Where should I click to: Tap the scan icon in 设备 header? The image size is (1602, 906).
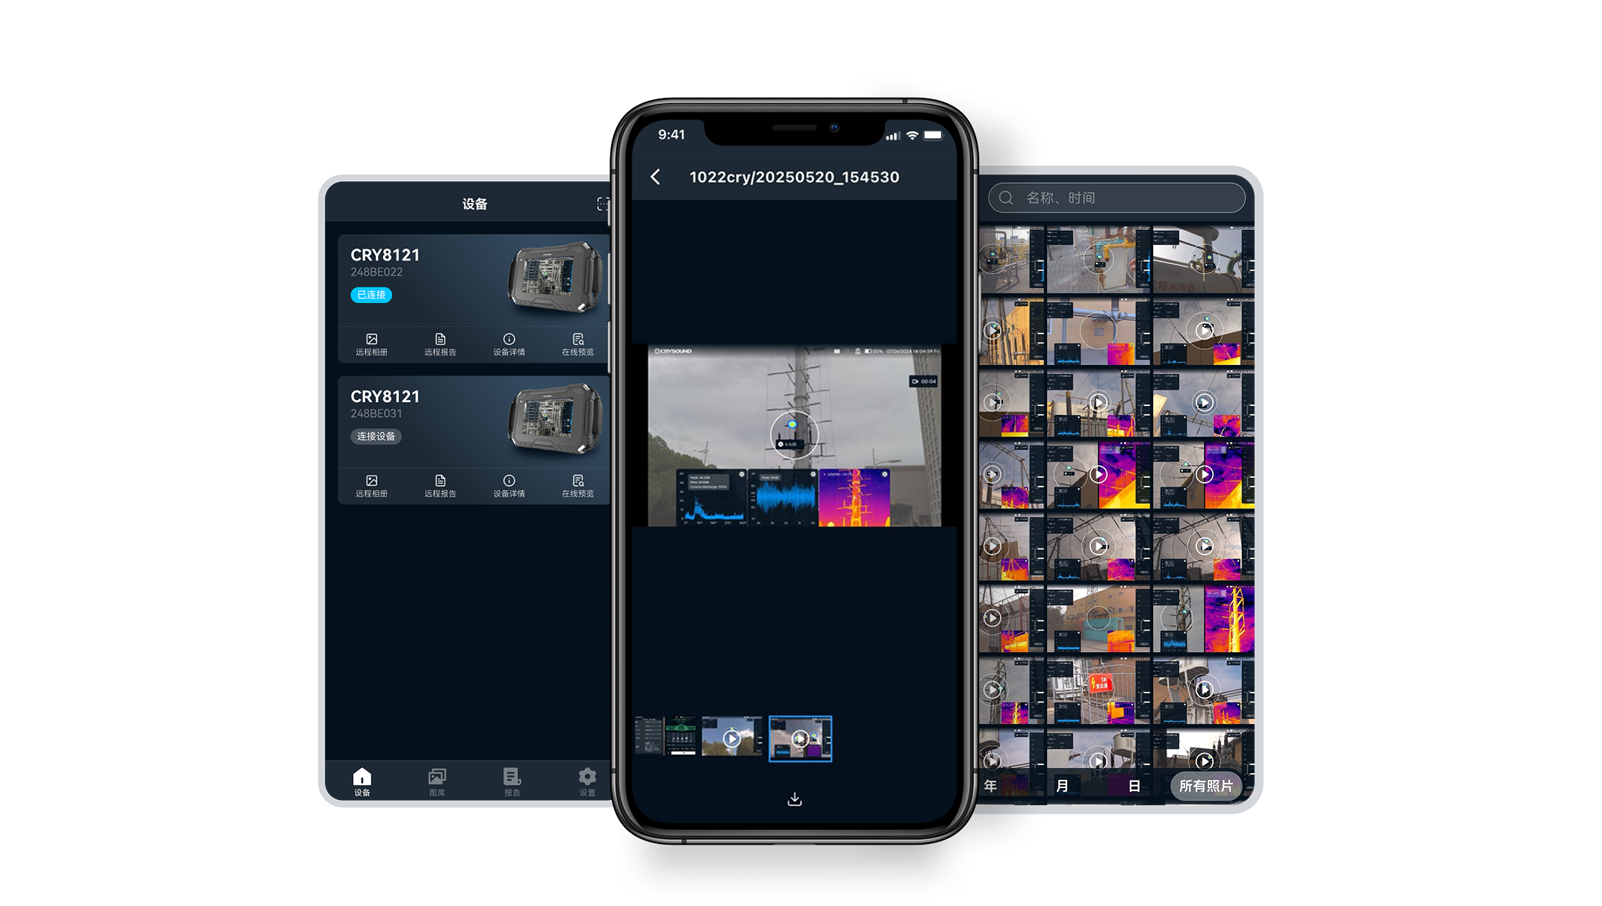coord(602,204)
